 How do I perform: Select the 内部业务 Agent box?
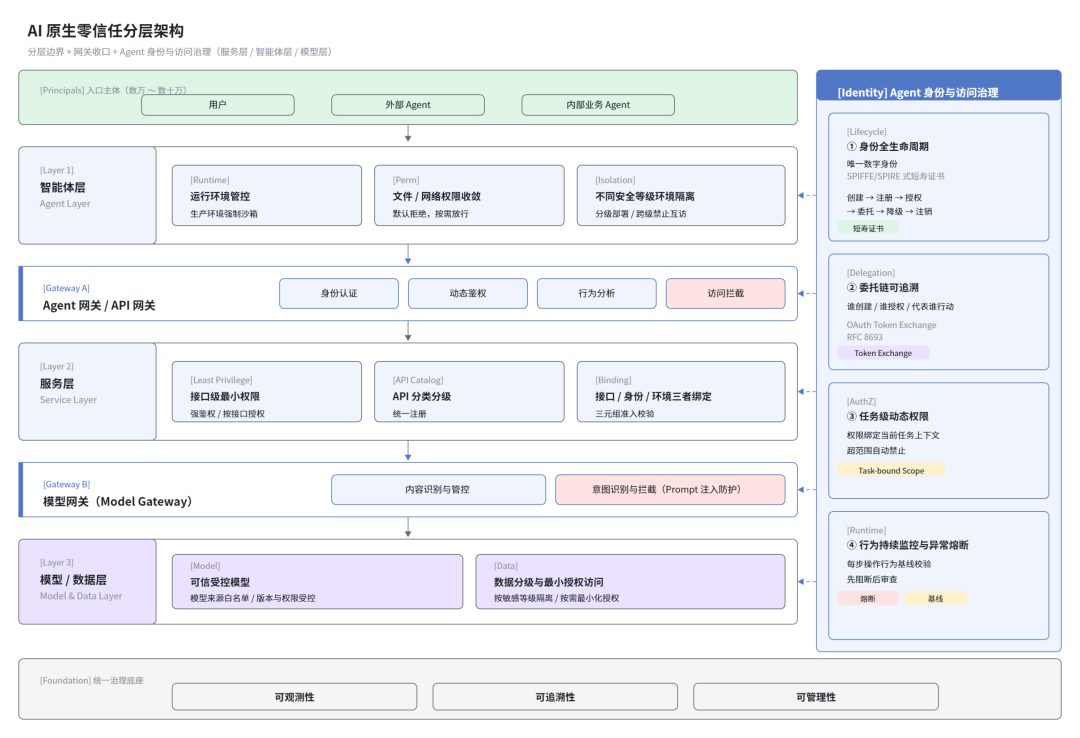pyautogui.click(x=598, y=105)
